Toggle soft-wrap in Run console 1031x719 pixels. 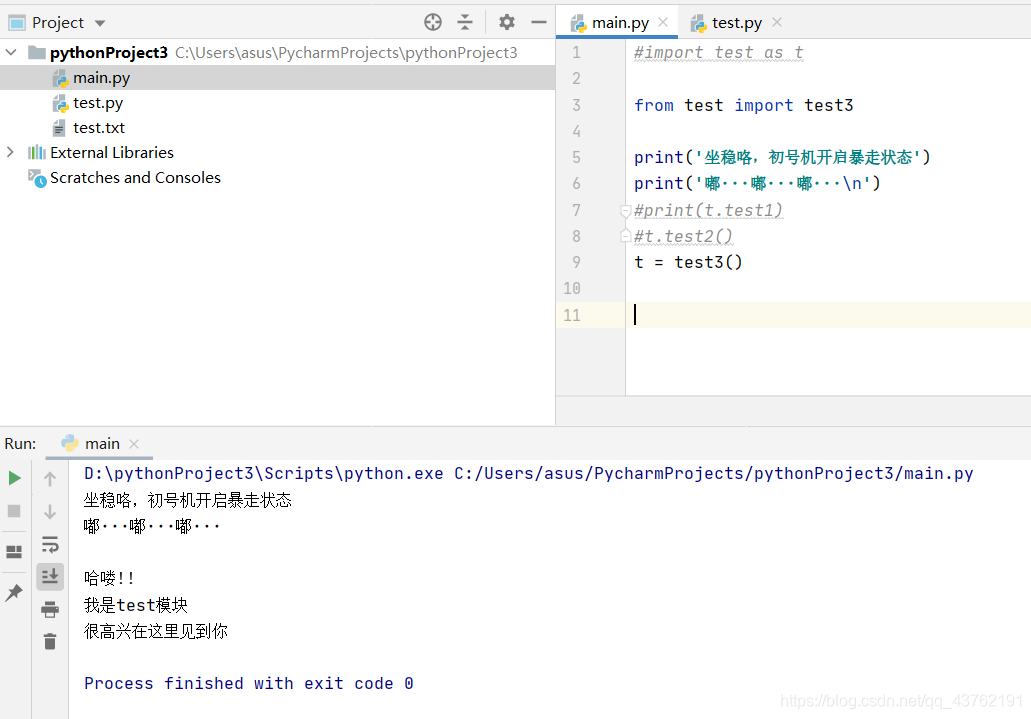50,545
